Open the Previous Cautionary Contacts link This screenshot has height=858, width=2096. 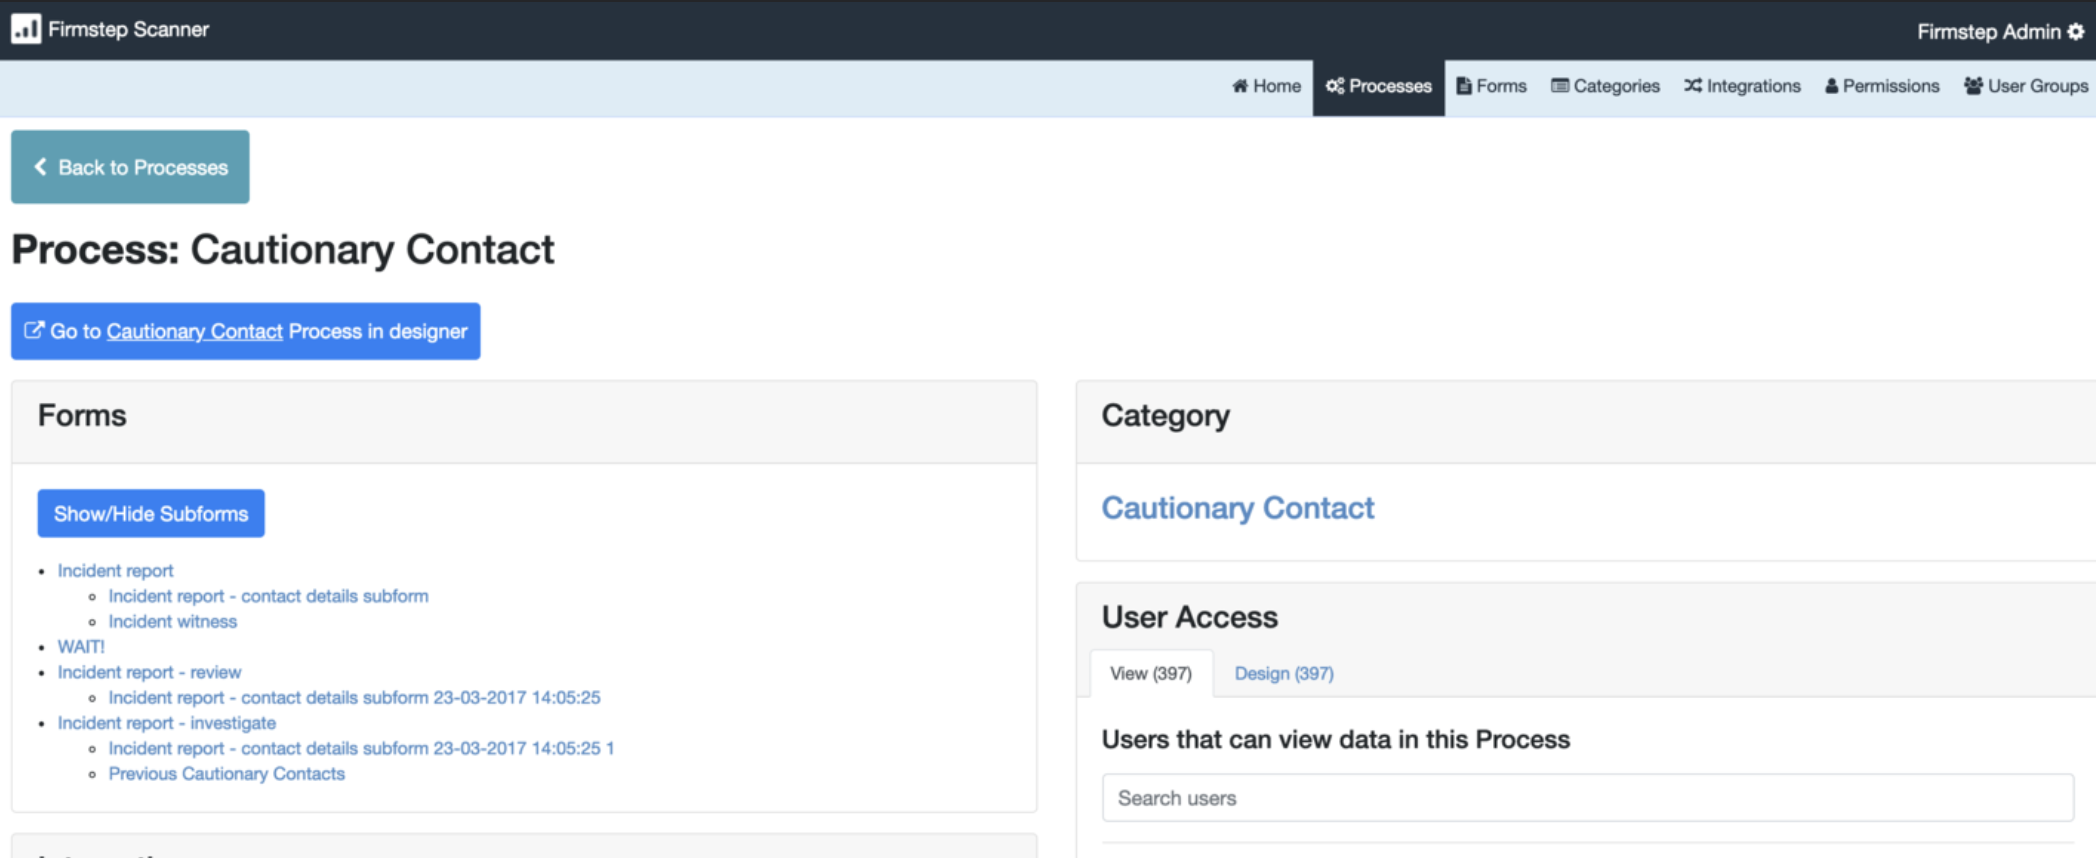tap(226, 774)
